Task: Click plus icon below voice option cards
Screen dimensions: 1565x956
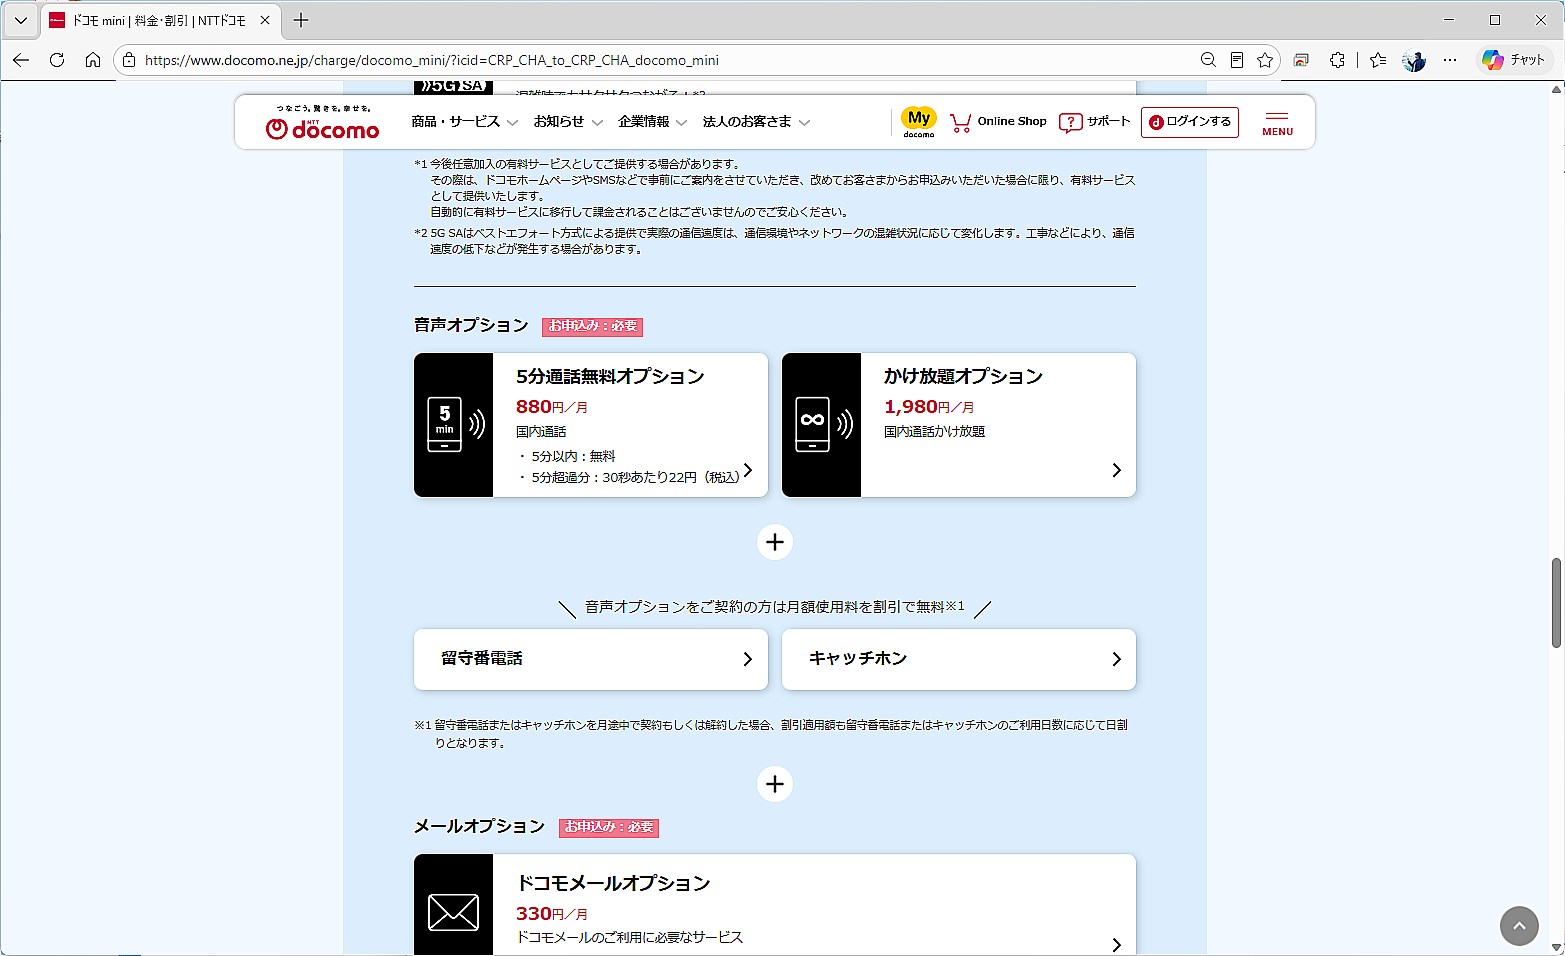Action: [775, 542]
